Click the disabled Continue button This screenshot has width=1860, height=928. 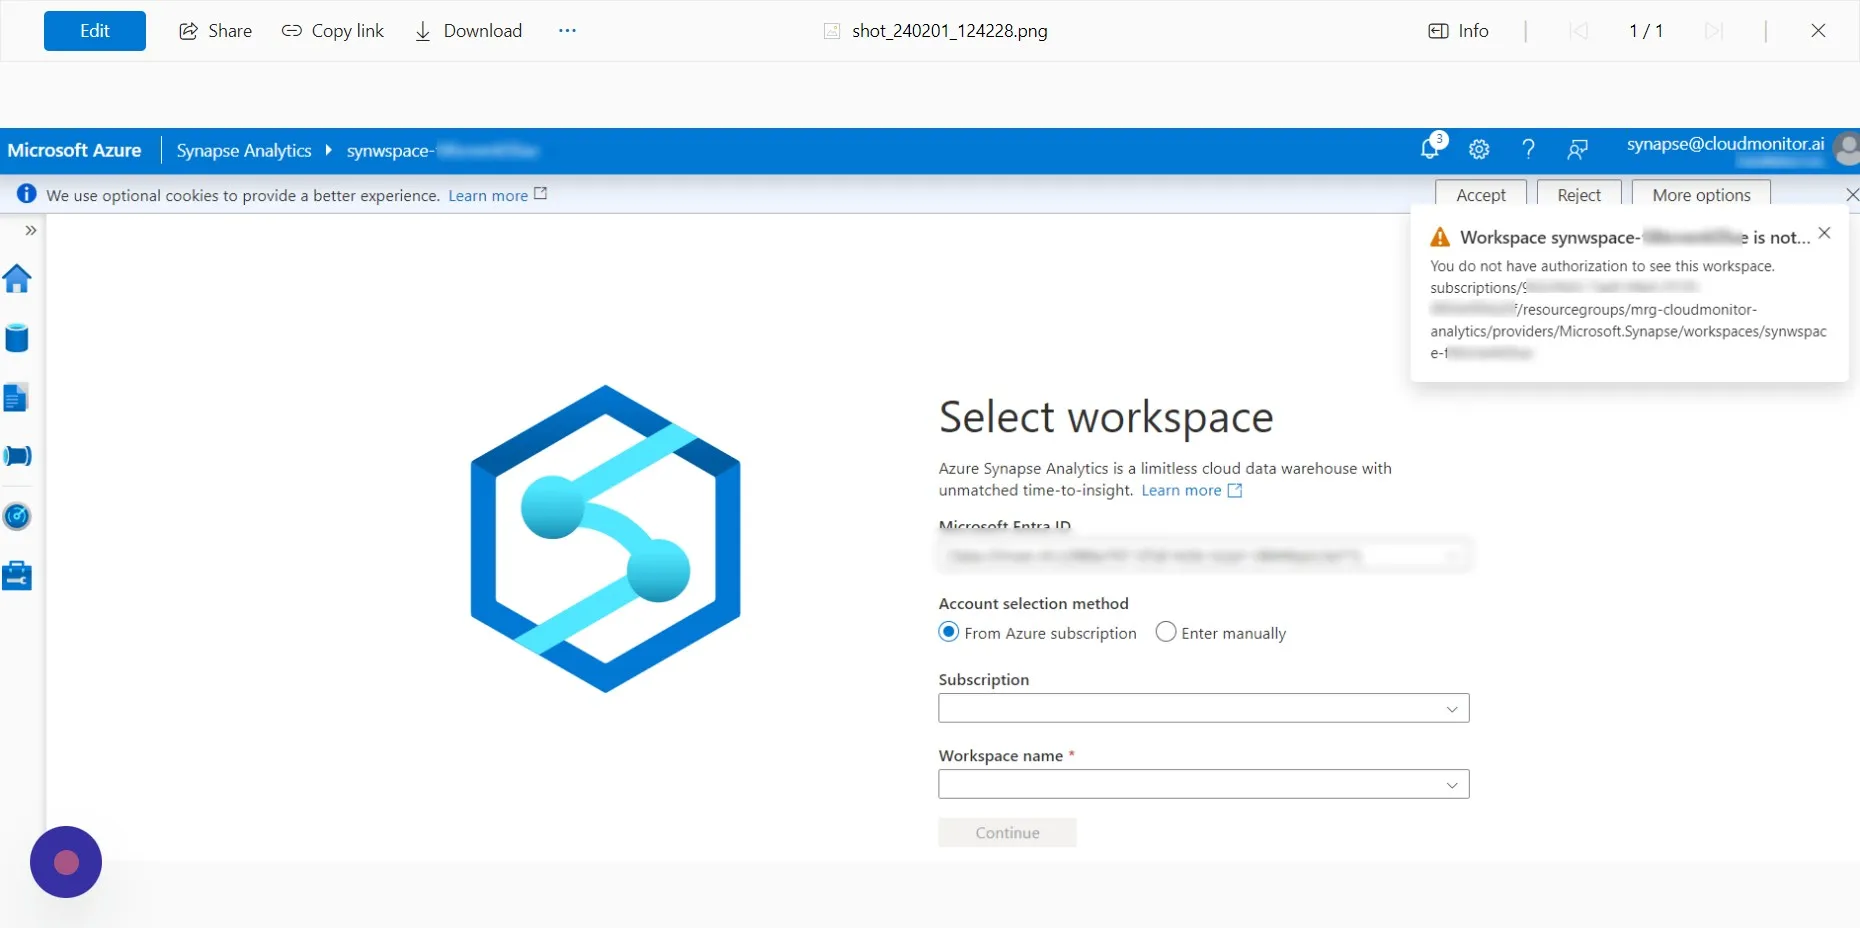click(x=1007, y=832)
